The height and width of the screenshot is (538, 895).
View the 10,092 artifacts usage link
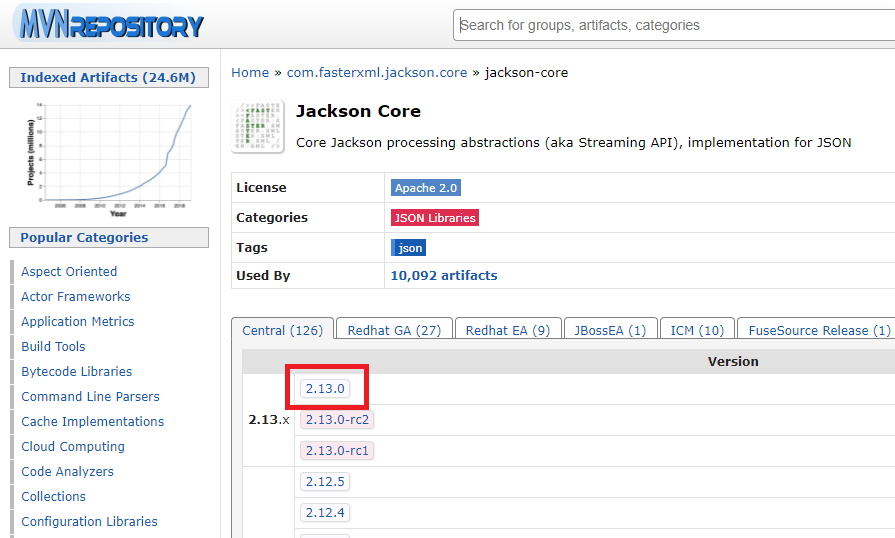click(444, 276)
